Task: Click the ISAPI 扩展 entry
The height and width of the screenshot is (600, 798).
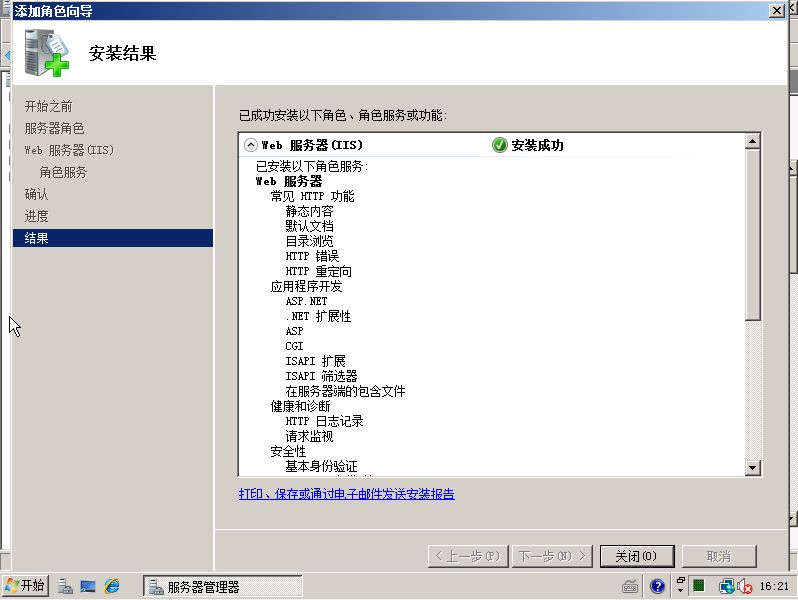Action: tap(315, 361)
